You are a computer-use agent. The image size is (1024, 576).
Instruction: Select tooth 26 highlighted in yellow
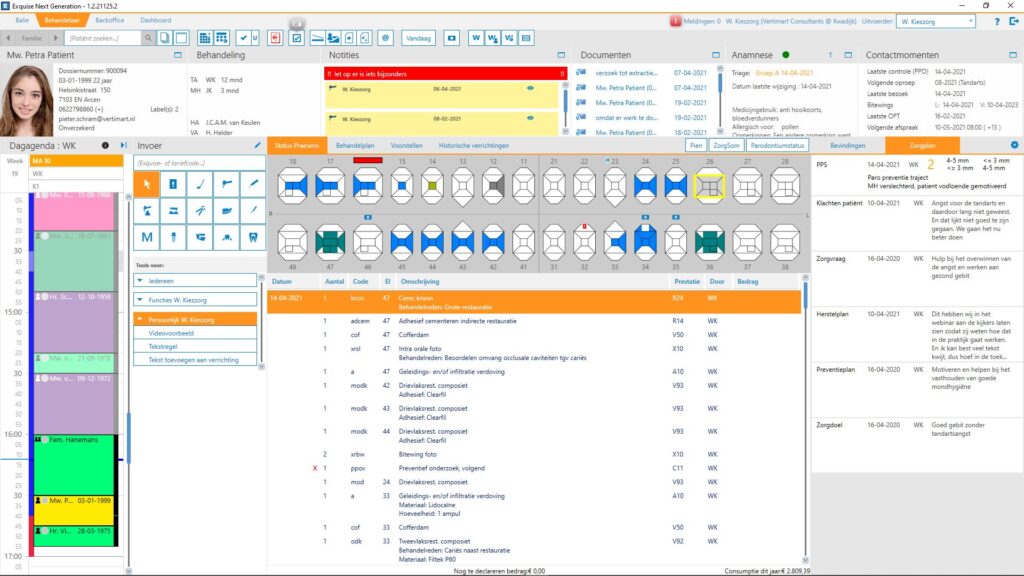pyautogui.click(x=710, y=186)
